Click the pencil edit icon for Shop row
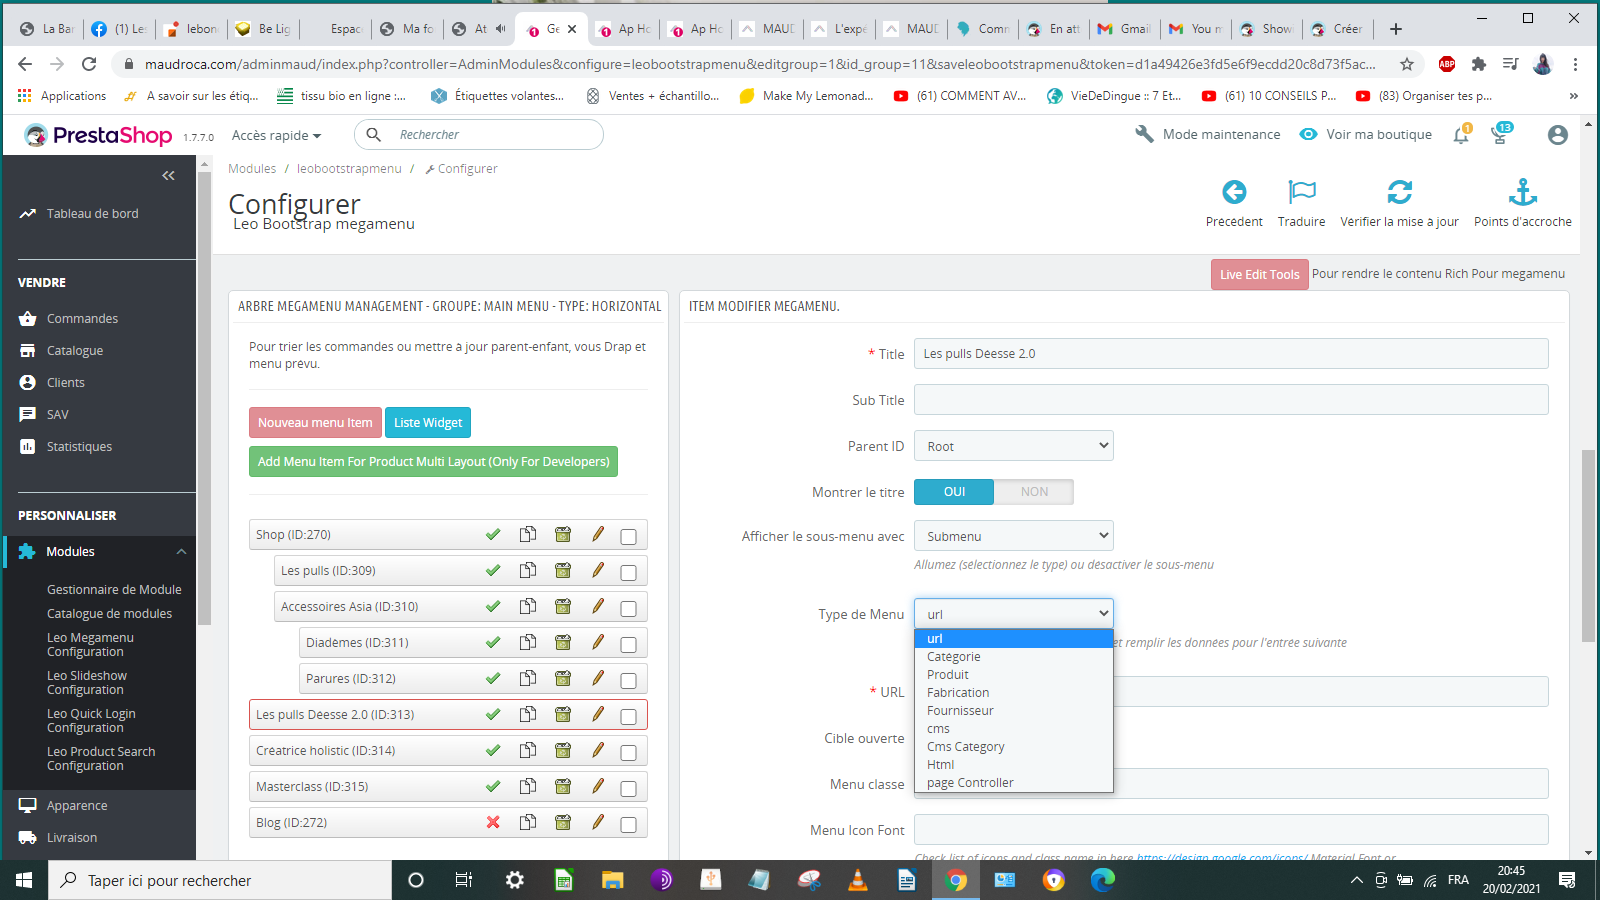 (598, 534)
